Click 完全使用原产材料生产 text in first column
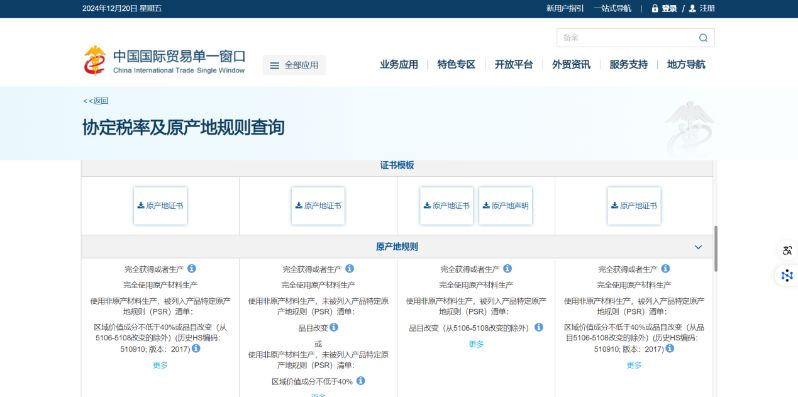This screenshot has height=397, width=798. pos(160,285)
